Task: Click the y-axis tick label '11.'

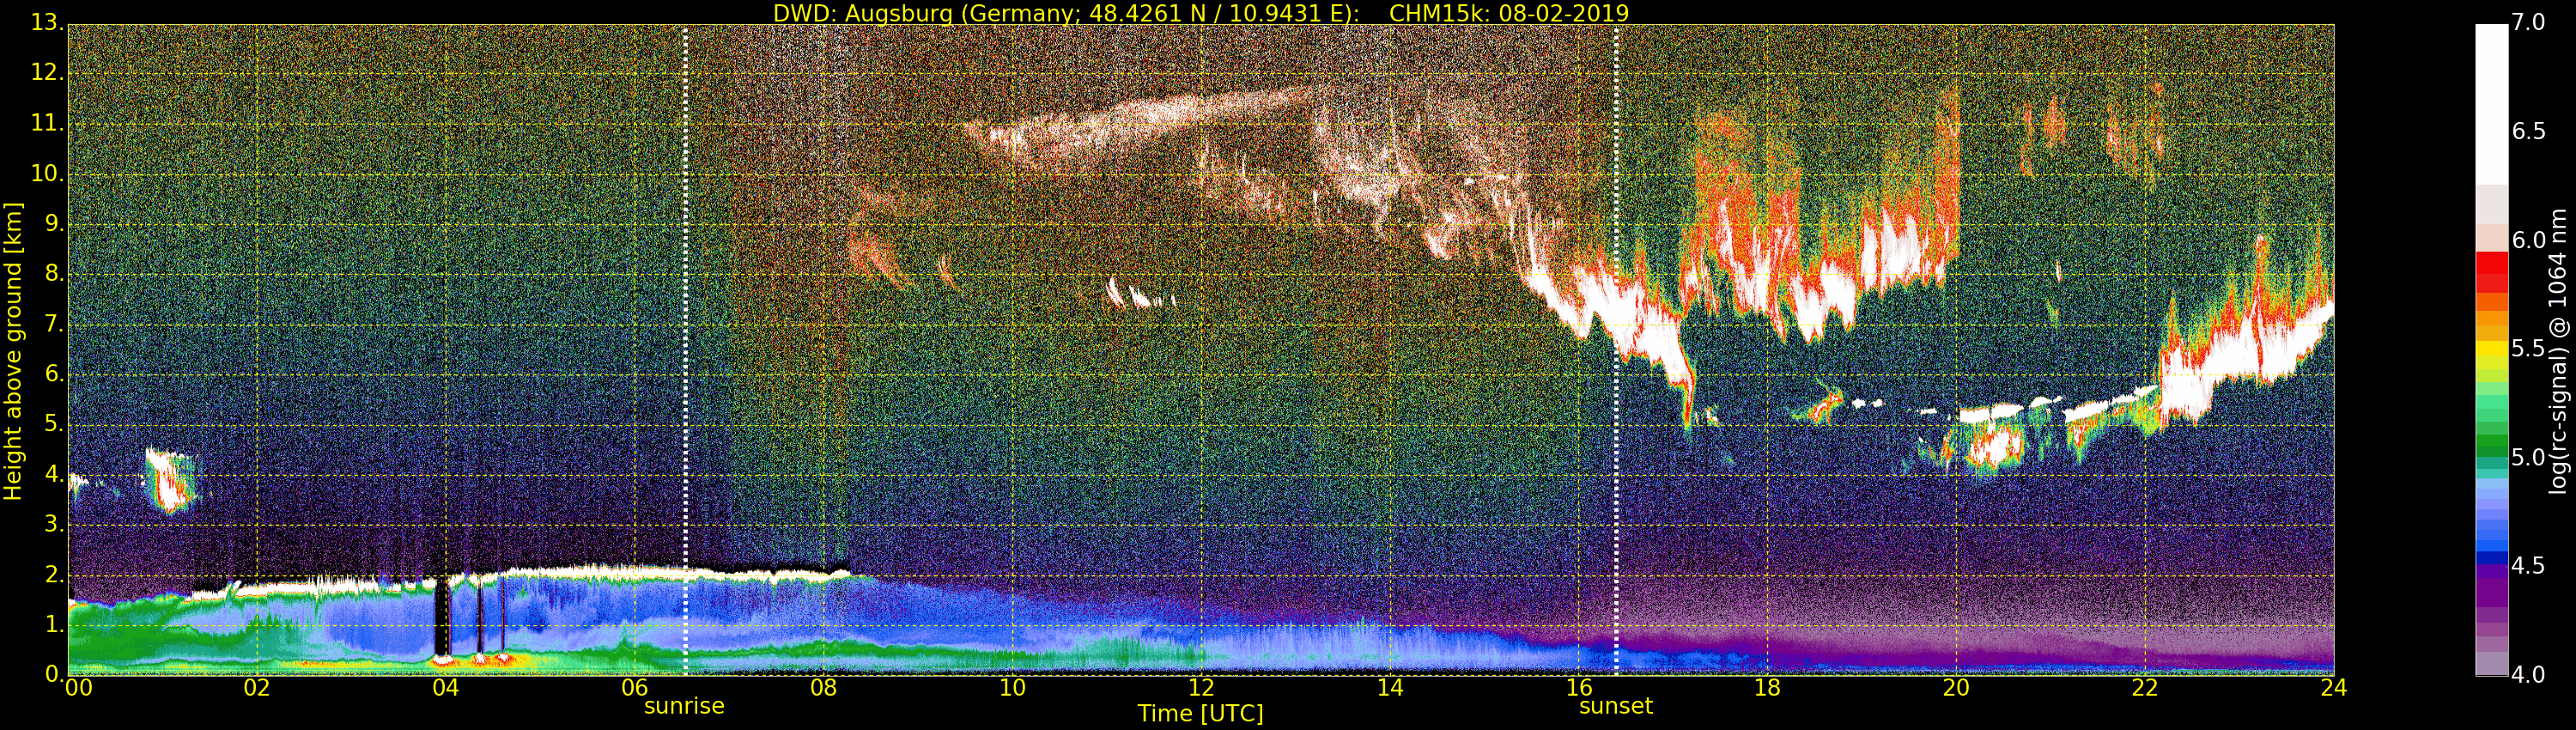Action: 46,123
